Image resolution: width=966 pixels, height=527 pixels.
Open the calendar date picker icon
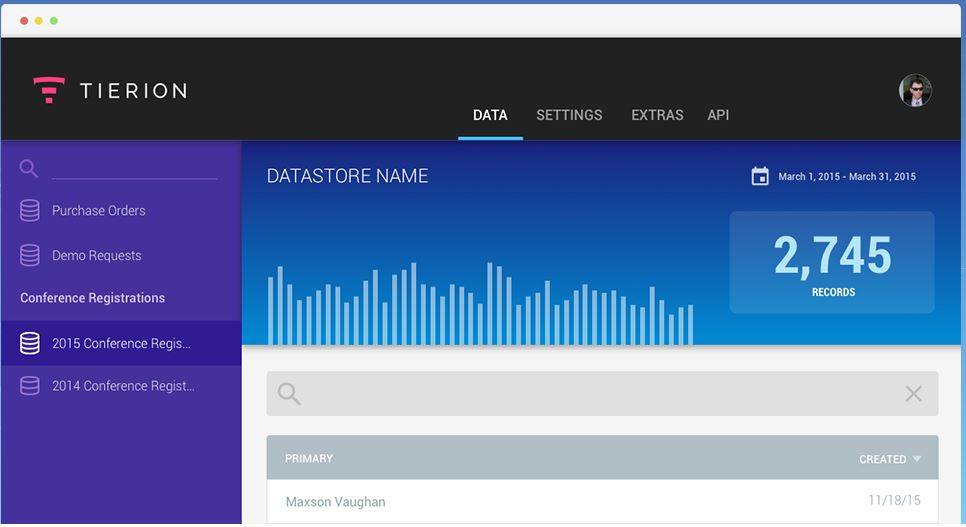(760, 176)
